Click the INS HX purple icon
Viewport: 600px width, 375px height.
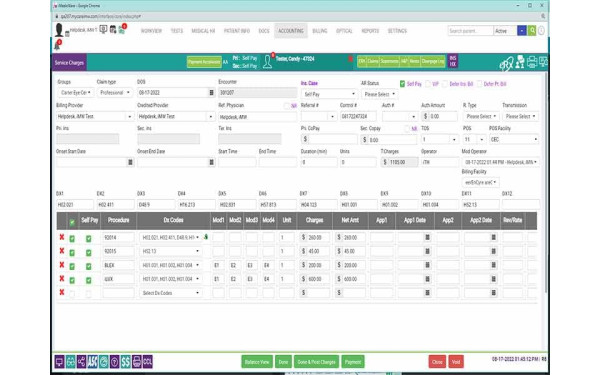pos(453,61)
